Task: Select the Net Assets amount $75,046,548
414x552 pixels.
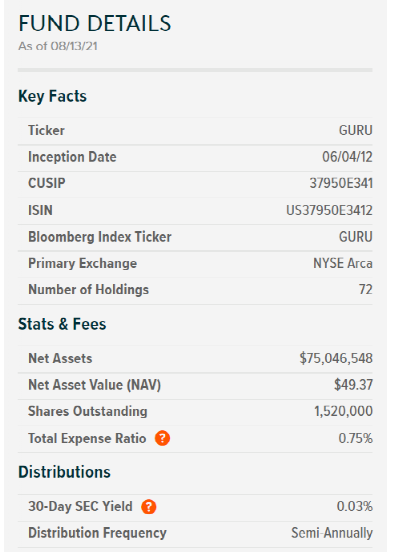Action: [x=336, y=358]
